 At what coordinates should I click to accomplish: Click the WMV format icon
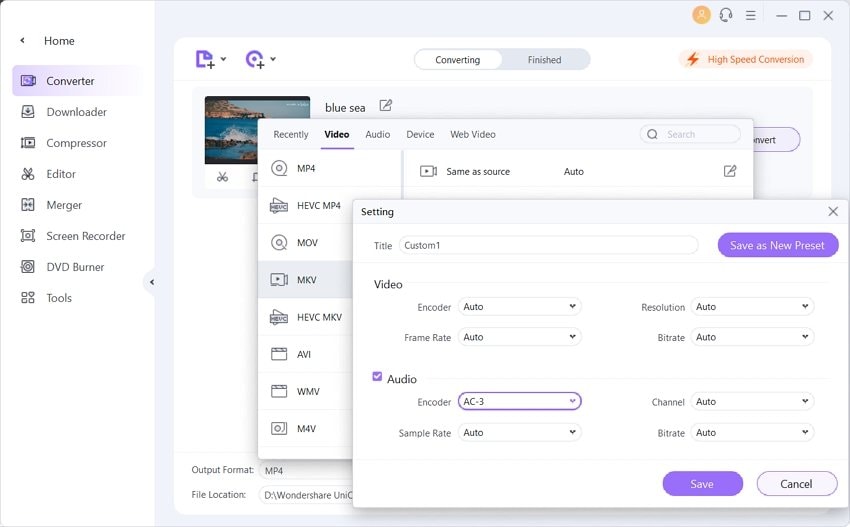[x=279, y=391]
